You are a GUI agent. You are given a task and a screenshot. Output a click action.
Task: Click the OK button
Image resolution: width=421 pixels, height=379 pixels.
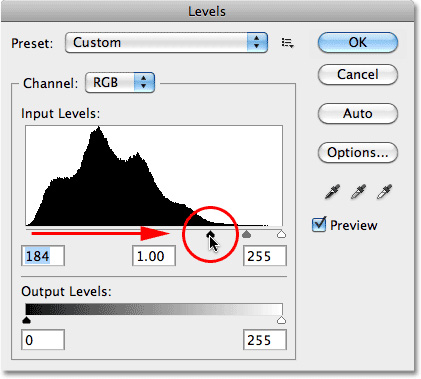click(358, 42)
